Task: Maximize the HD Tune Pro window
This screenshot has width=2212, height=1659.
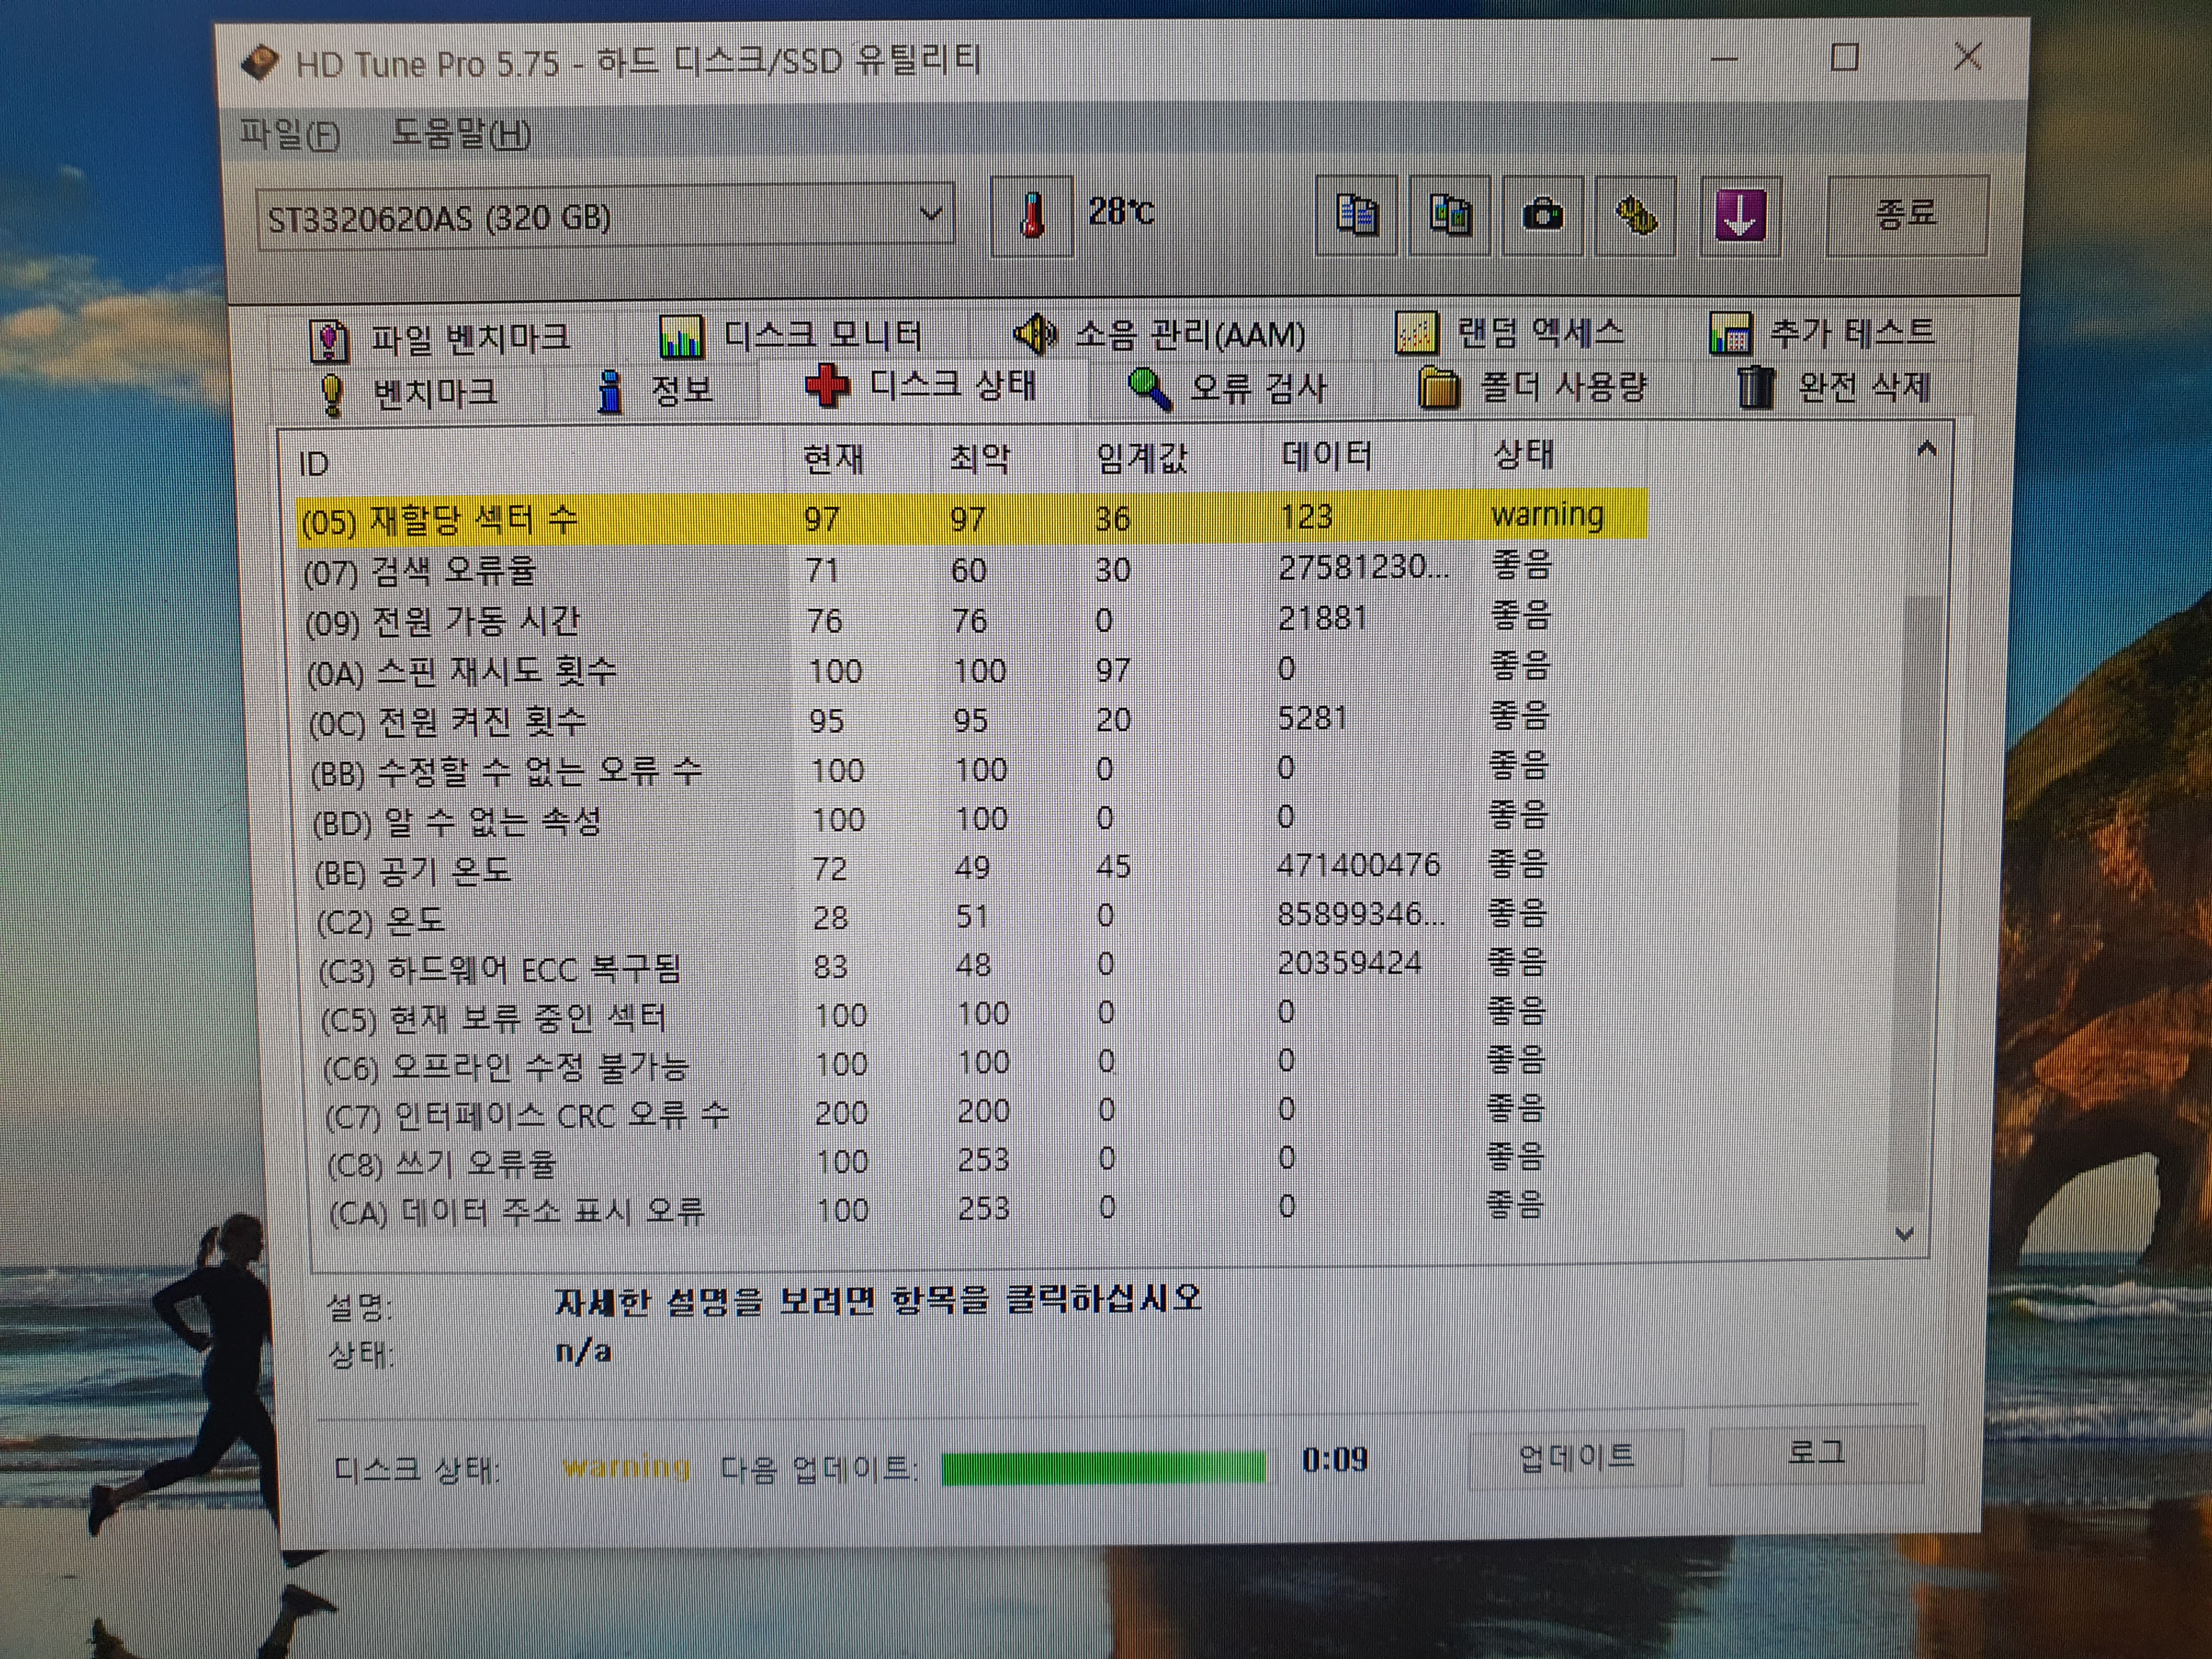Action: 1845,56
